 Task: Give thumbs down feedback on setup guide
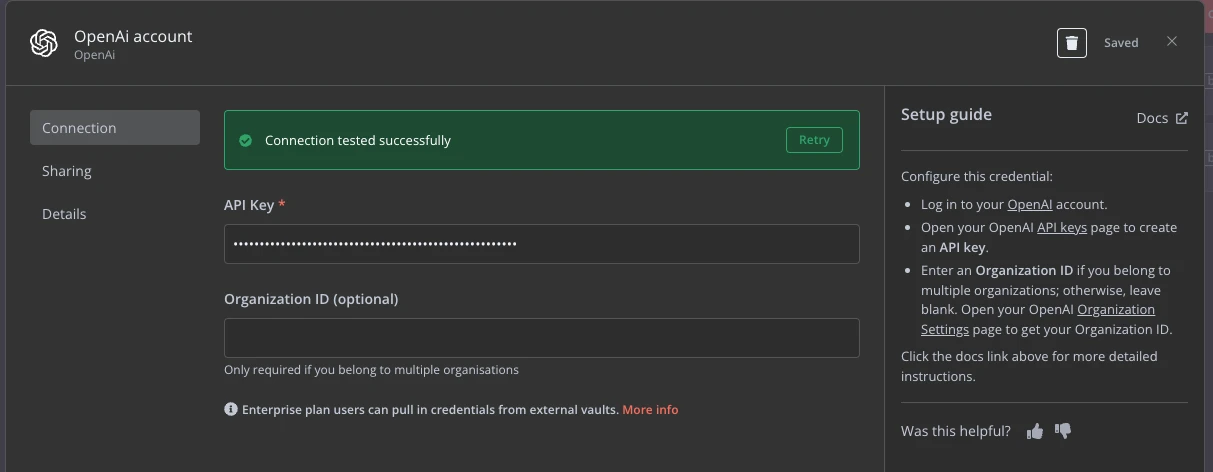pyautogui.click(x=1063, y=431)
